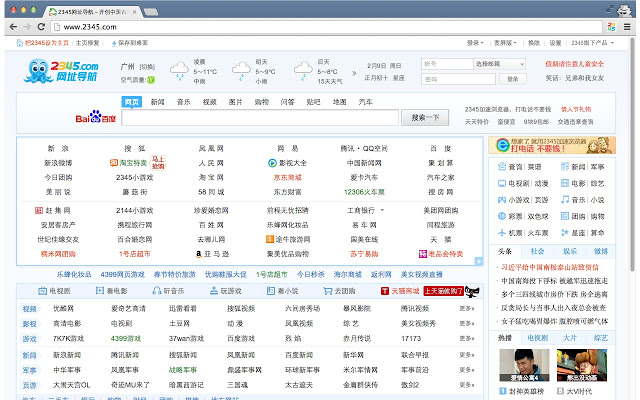This screenshot has width=640, height=400.
Task: Click the browser address bar
Action: point(326,27)
